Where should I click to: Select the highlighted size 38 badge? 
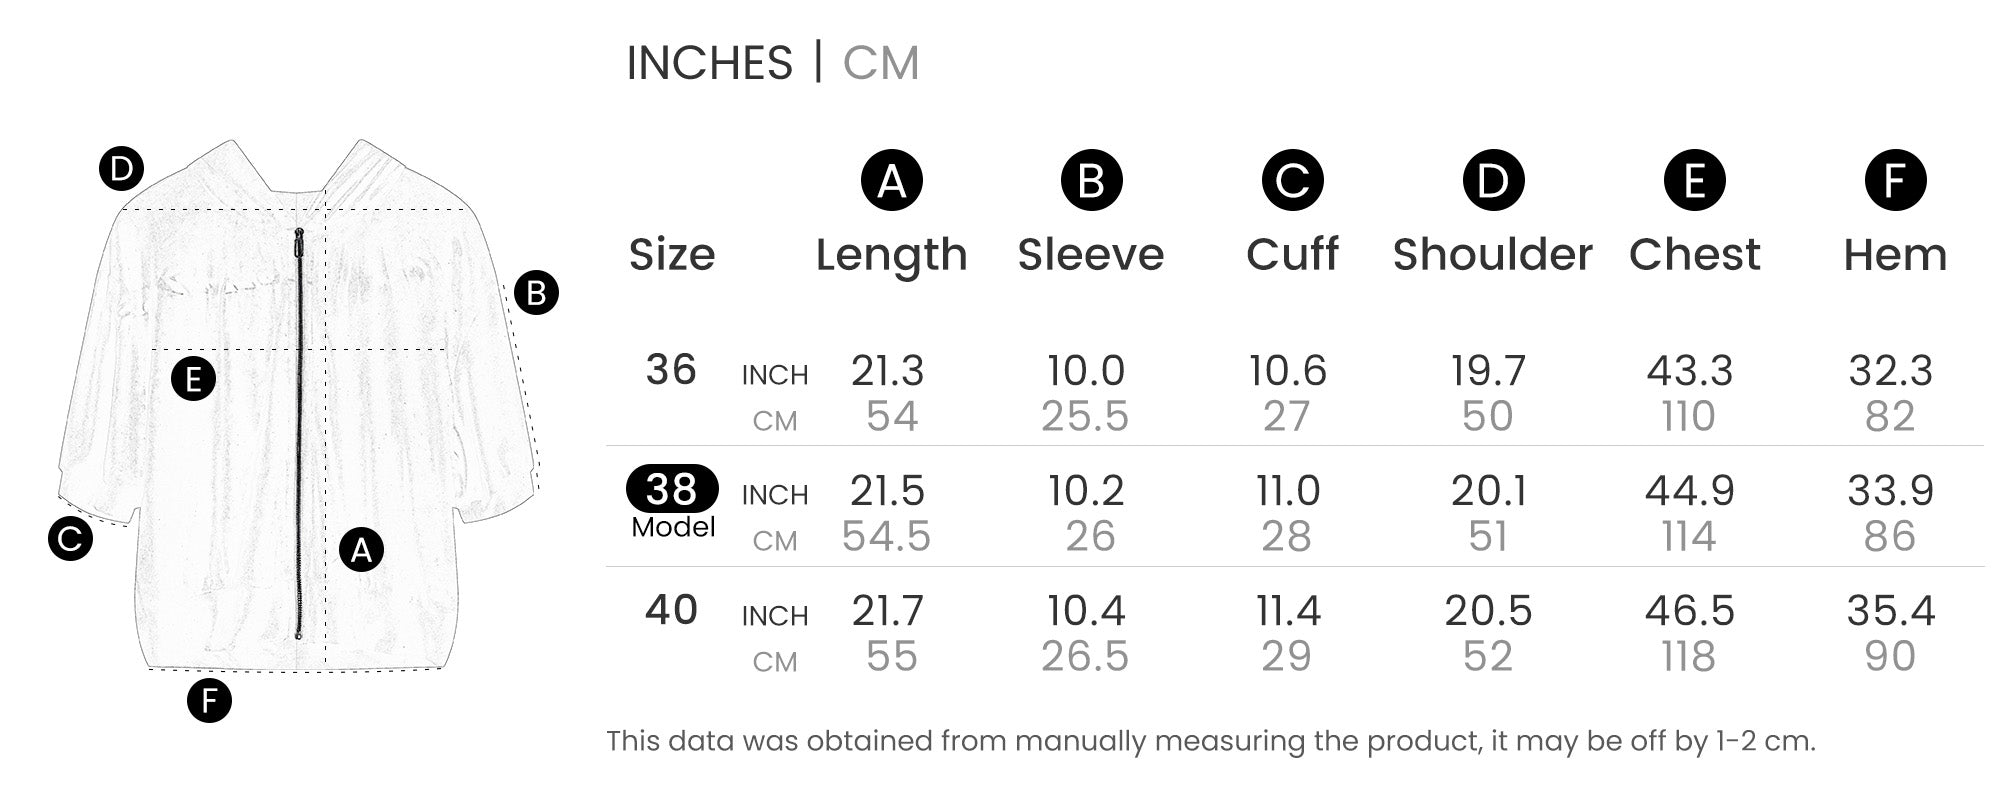click(672, 489)
